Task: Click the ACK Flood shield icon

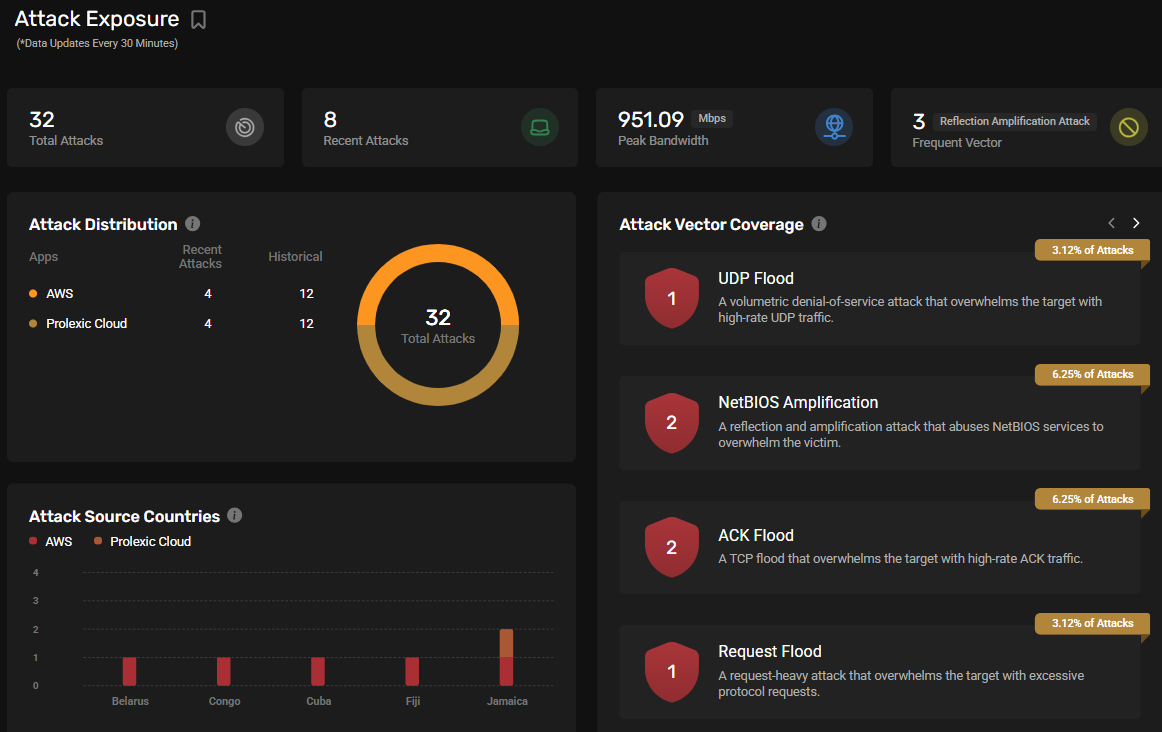Action: click(671, 547)
